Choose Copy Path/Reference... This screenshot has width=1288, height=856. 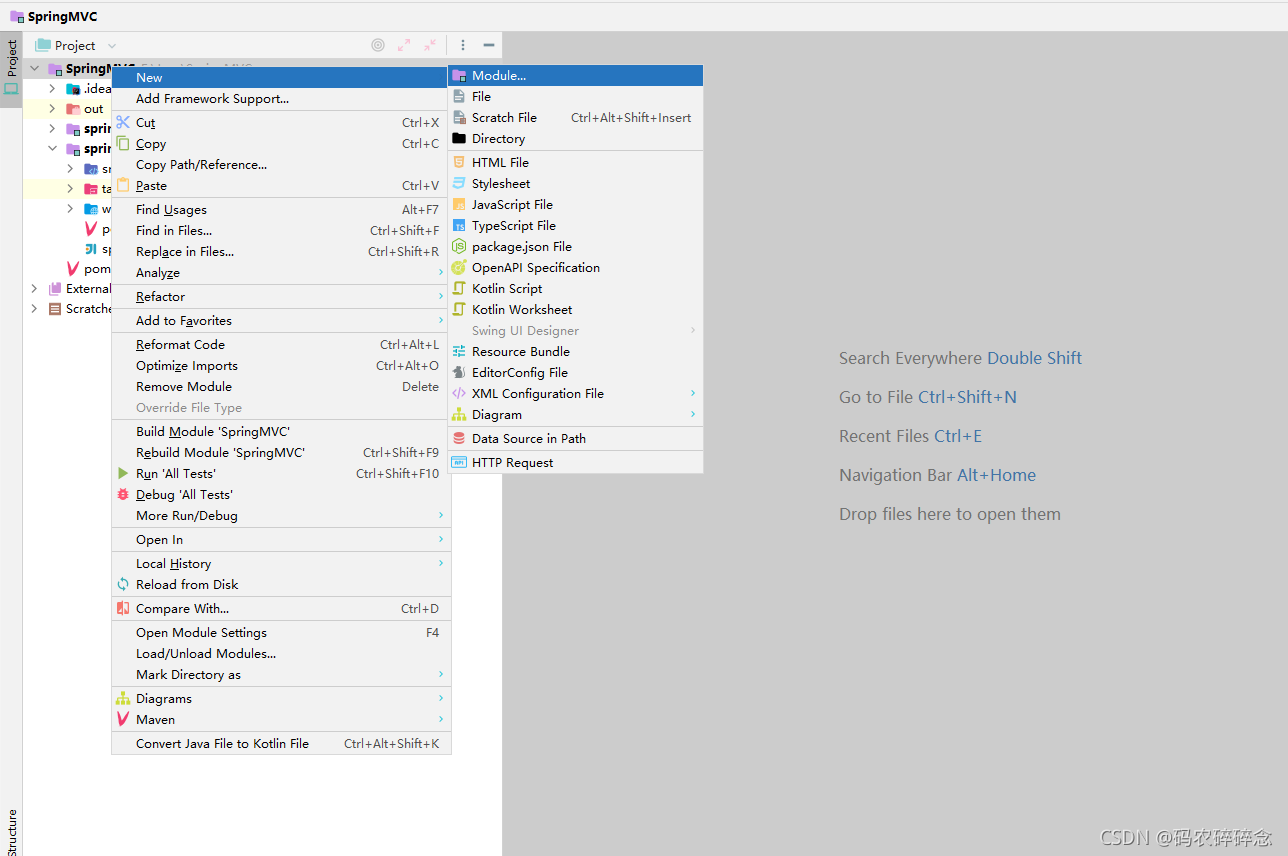[281, 164]
